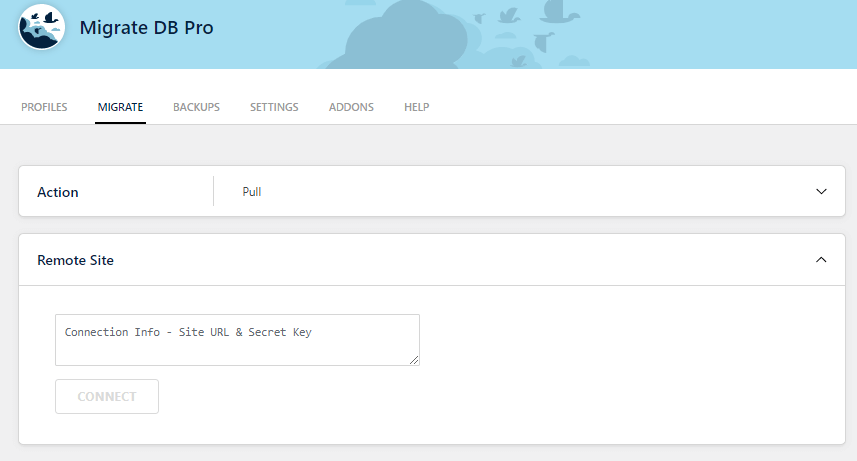
Task: Collapse the Remote Site panel chevron
Action: [821, 260]
